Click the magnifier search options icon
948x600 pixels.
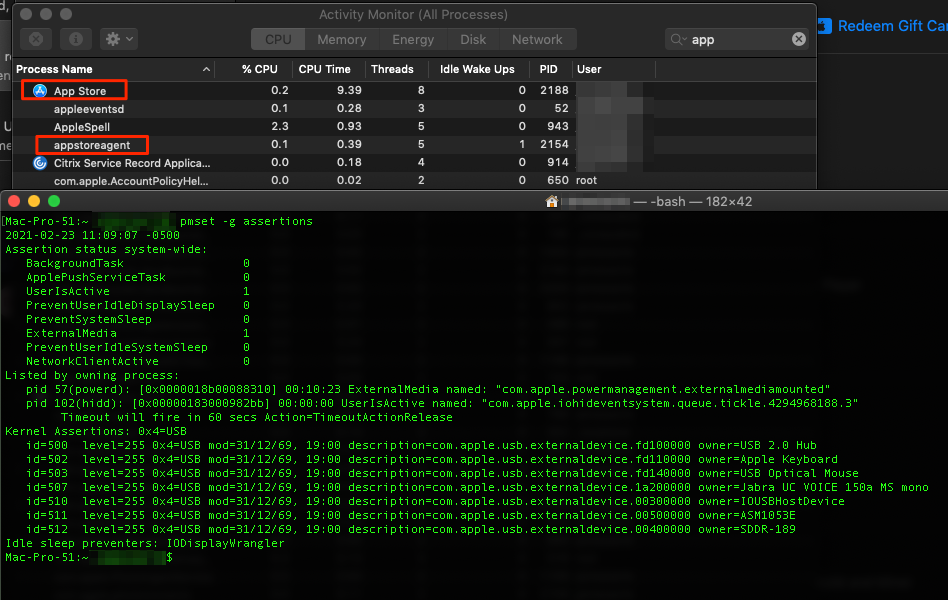point(678,39)
